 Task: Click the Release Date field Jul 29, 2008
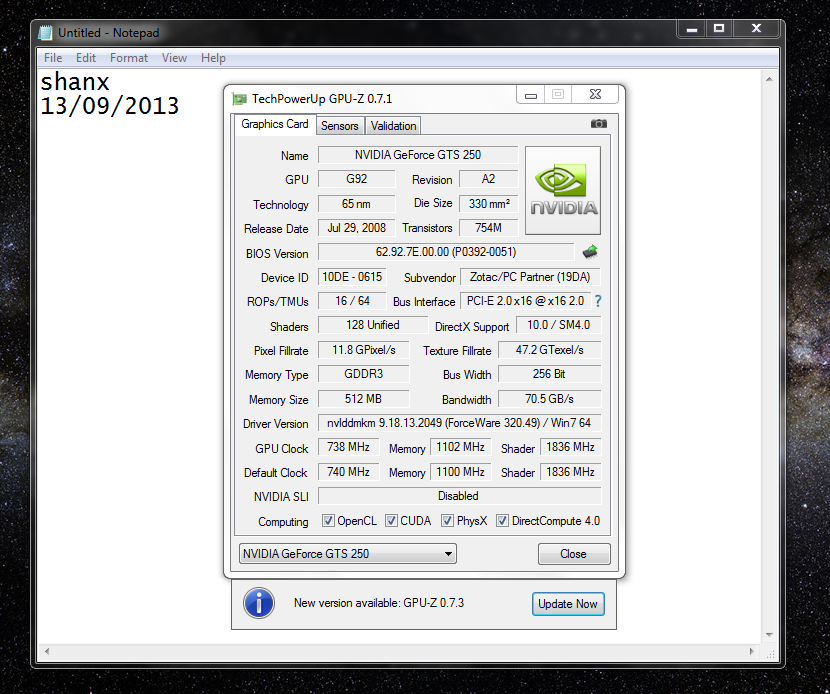pyautogui.click(x=356, y=228)
